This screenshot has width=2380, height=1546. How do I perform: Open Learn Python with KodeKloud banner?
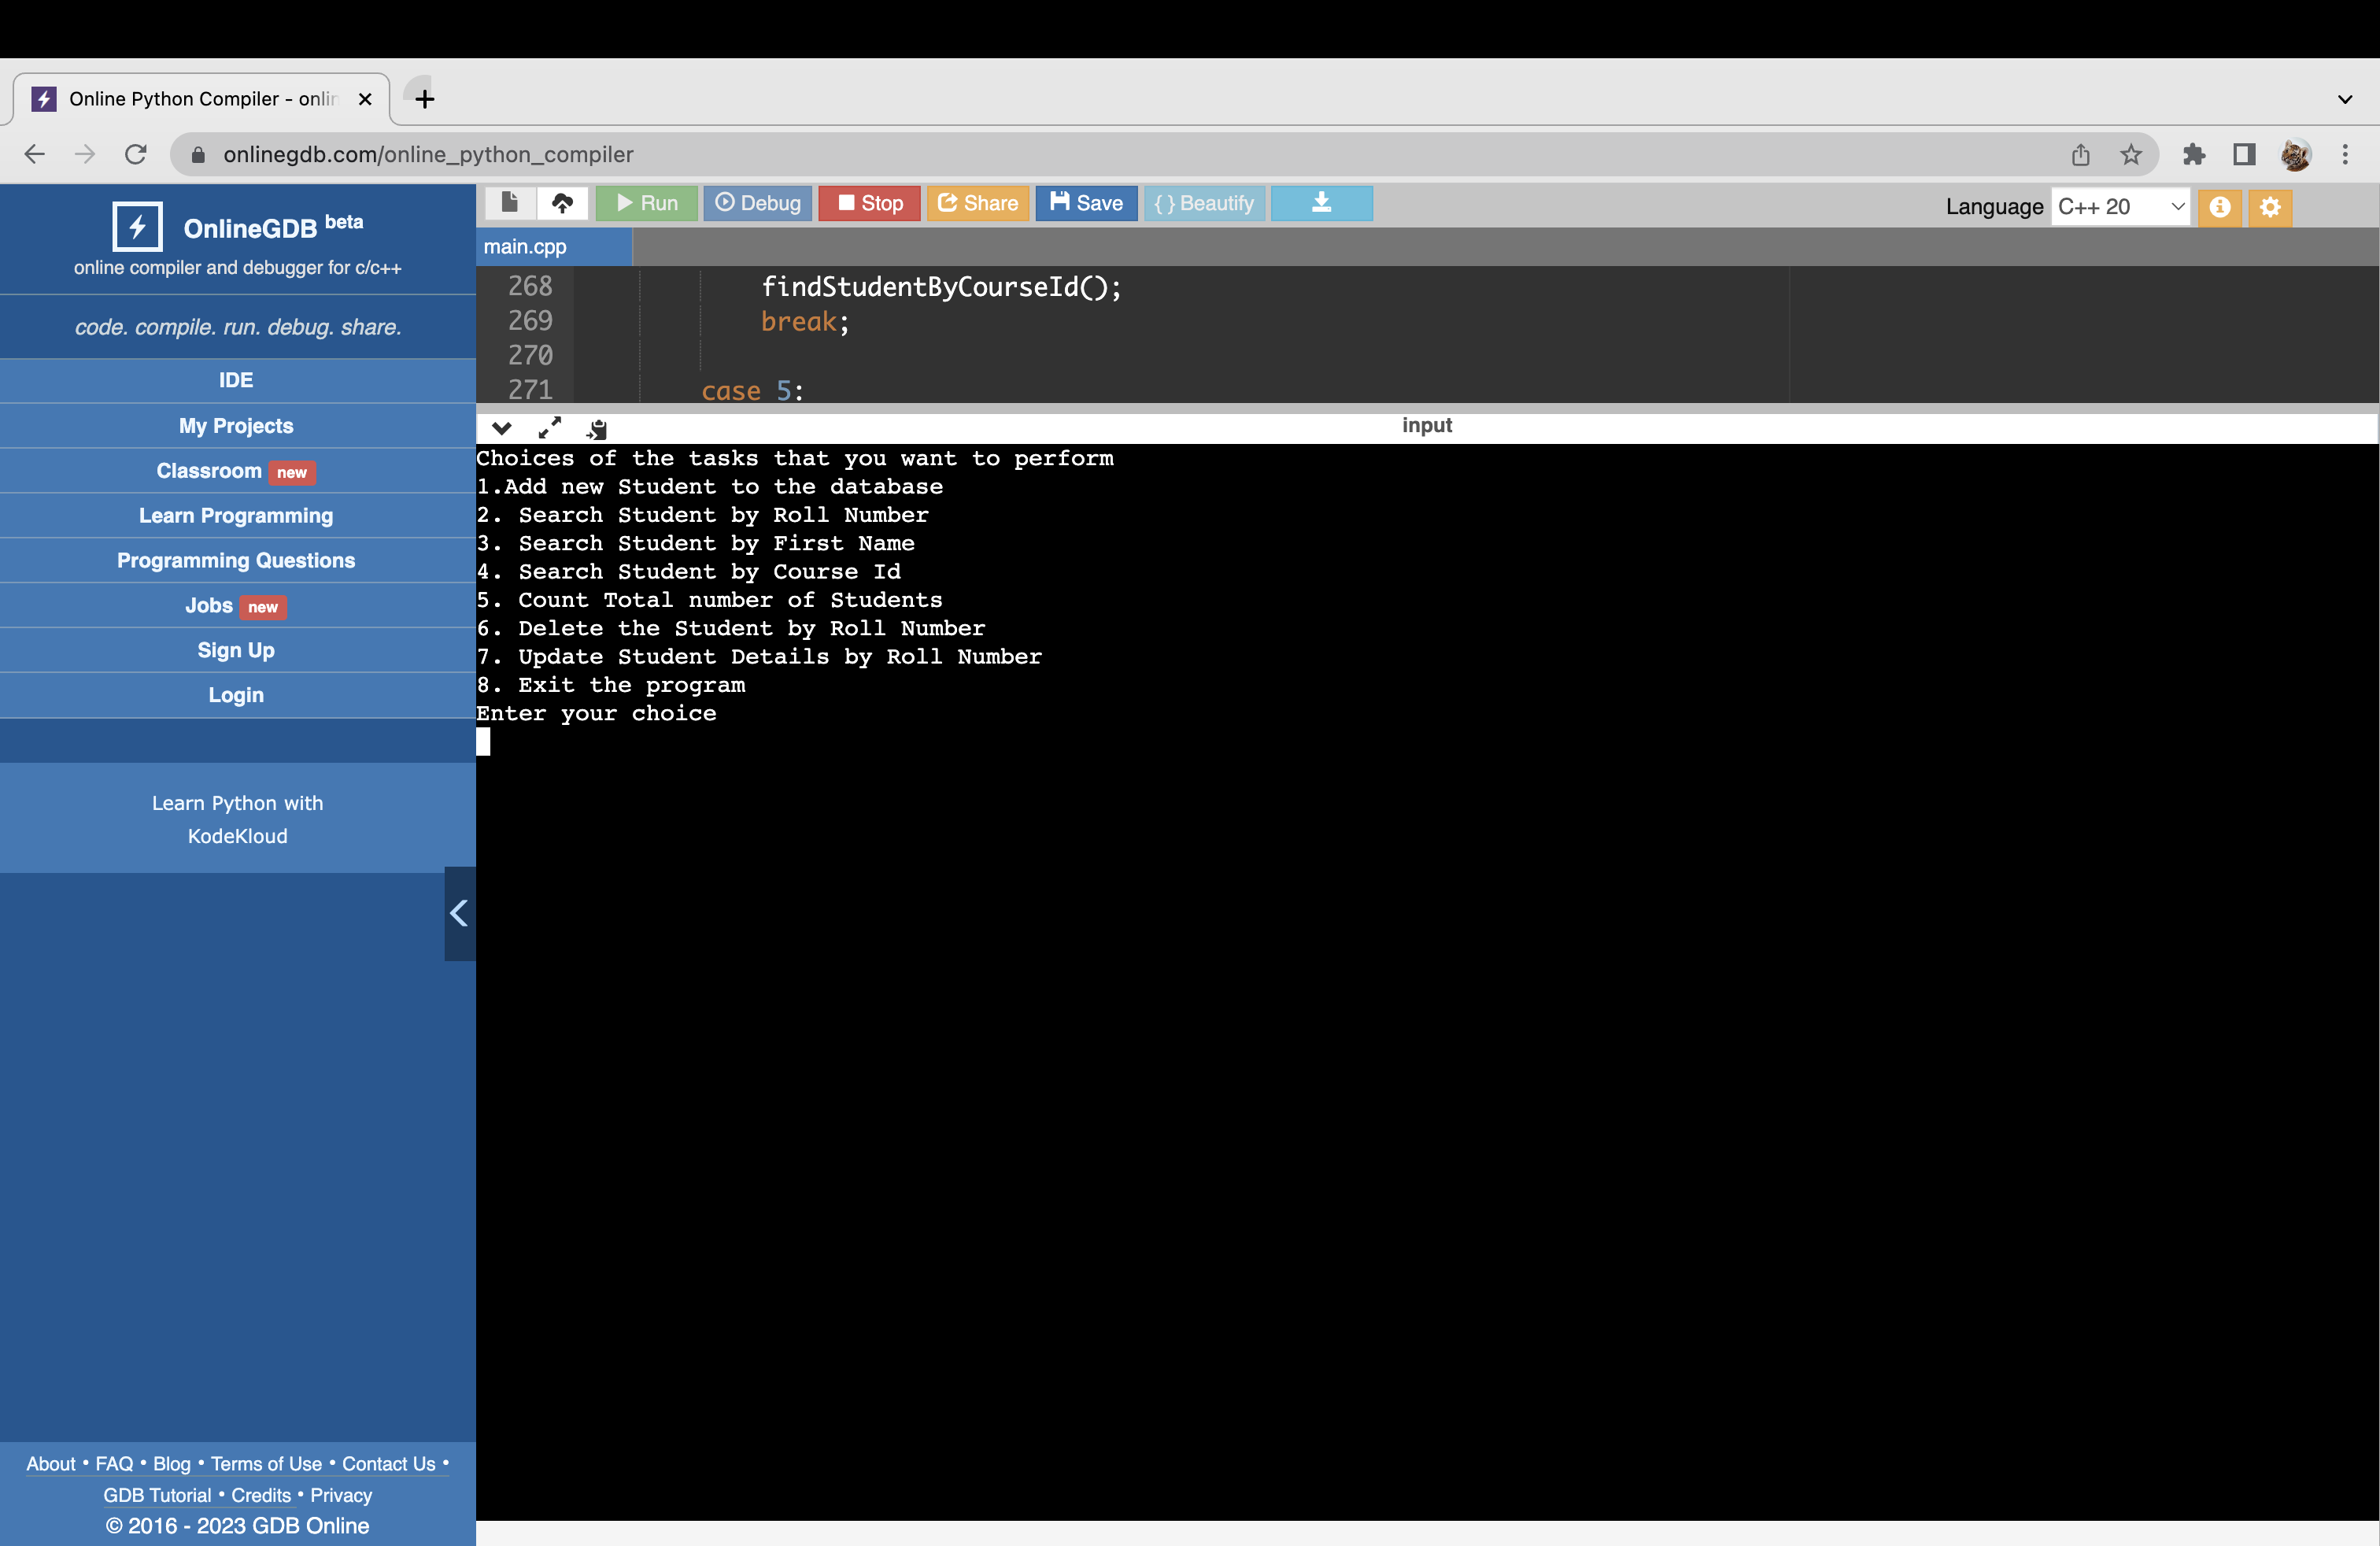(237, 819)
